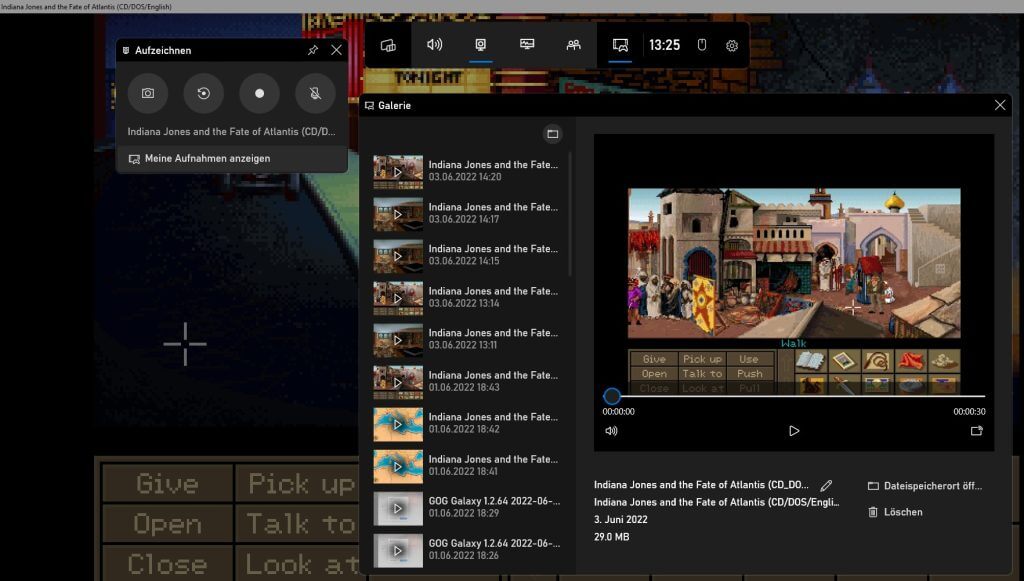Click the Close verb in the game
The width and height of the screenshot is (1024, 581).
[x=167, y=564]
